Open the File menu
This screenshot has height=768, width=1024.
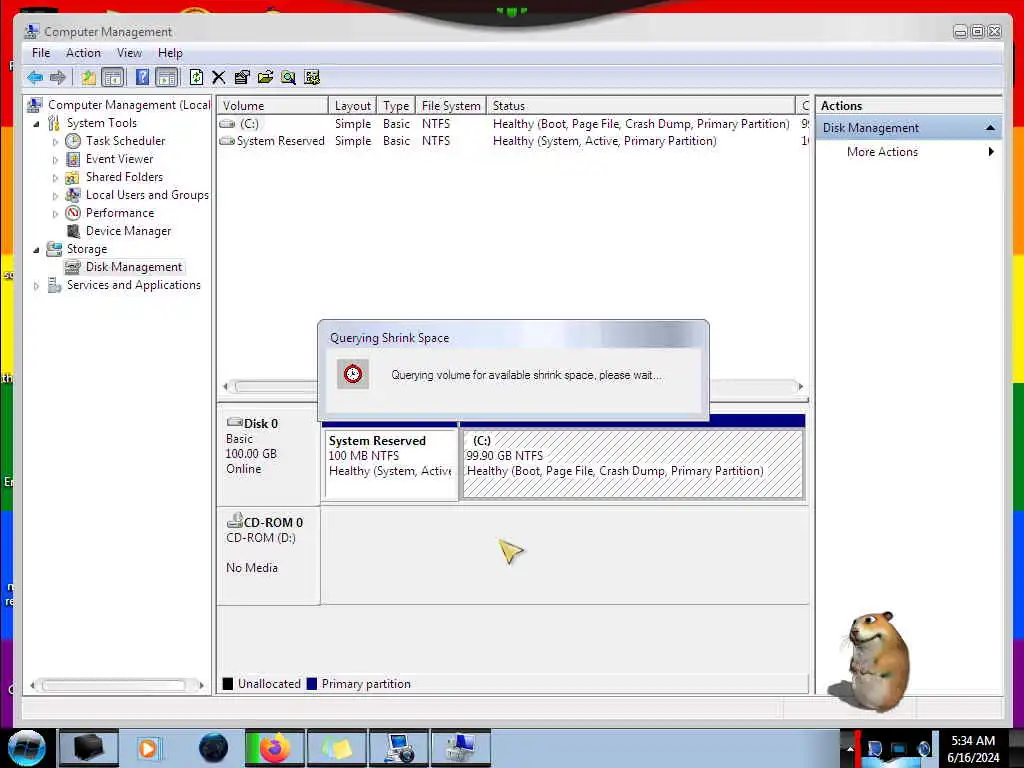(41, 53)
